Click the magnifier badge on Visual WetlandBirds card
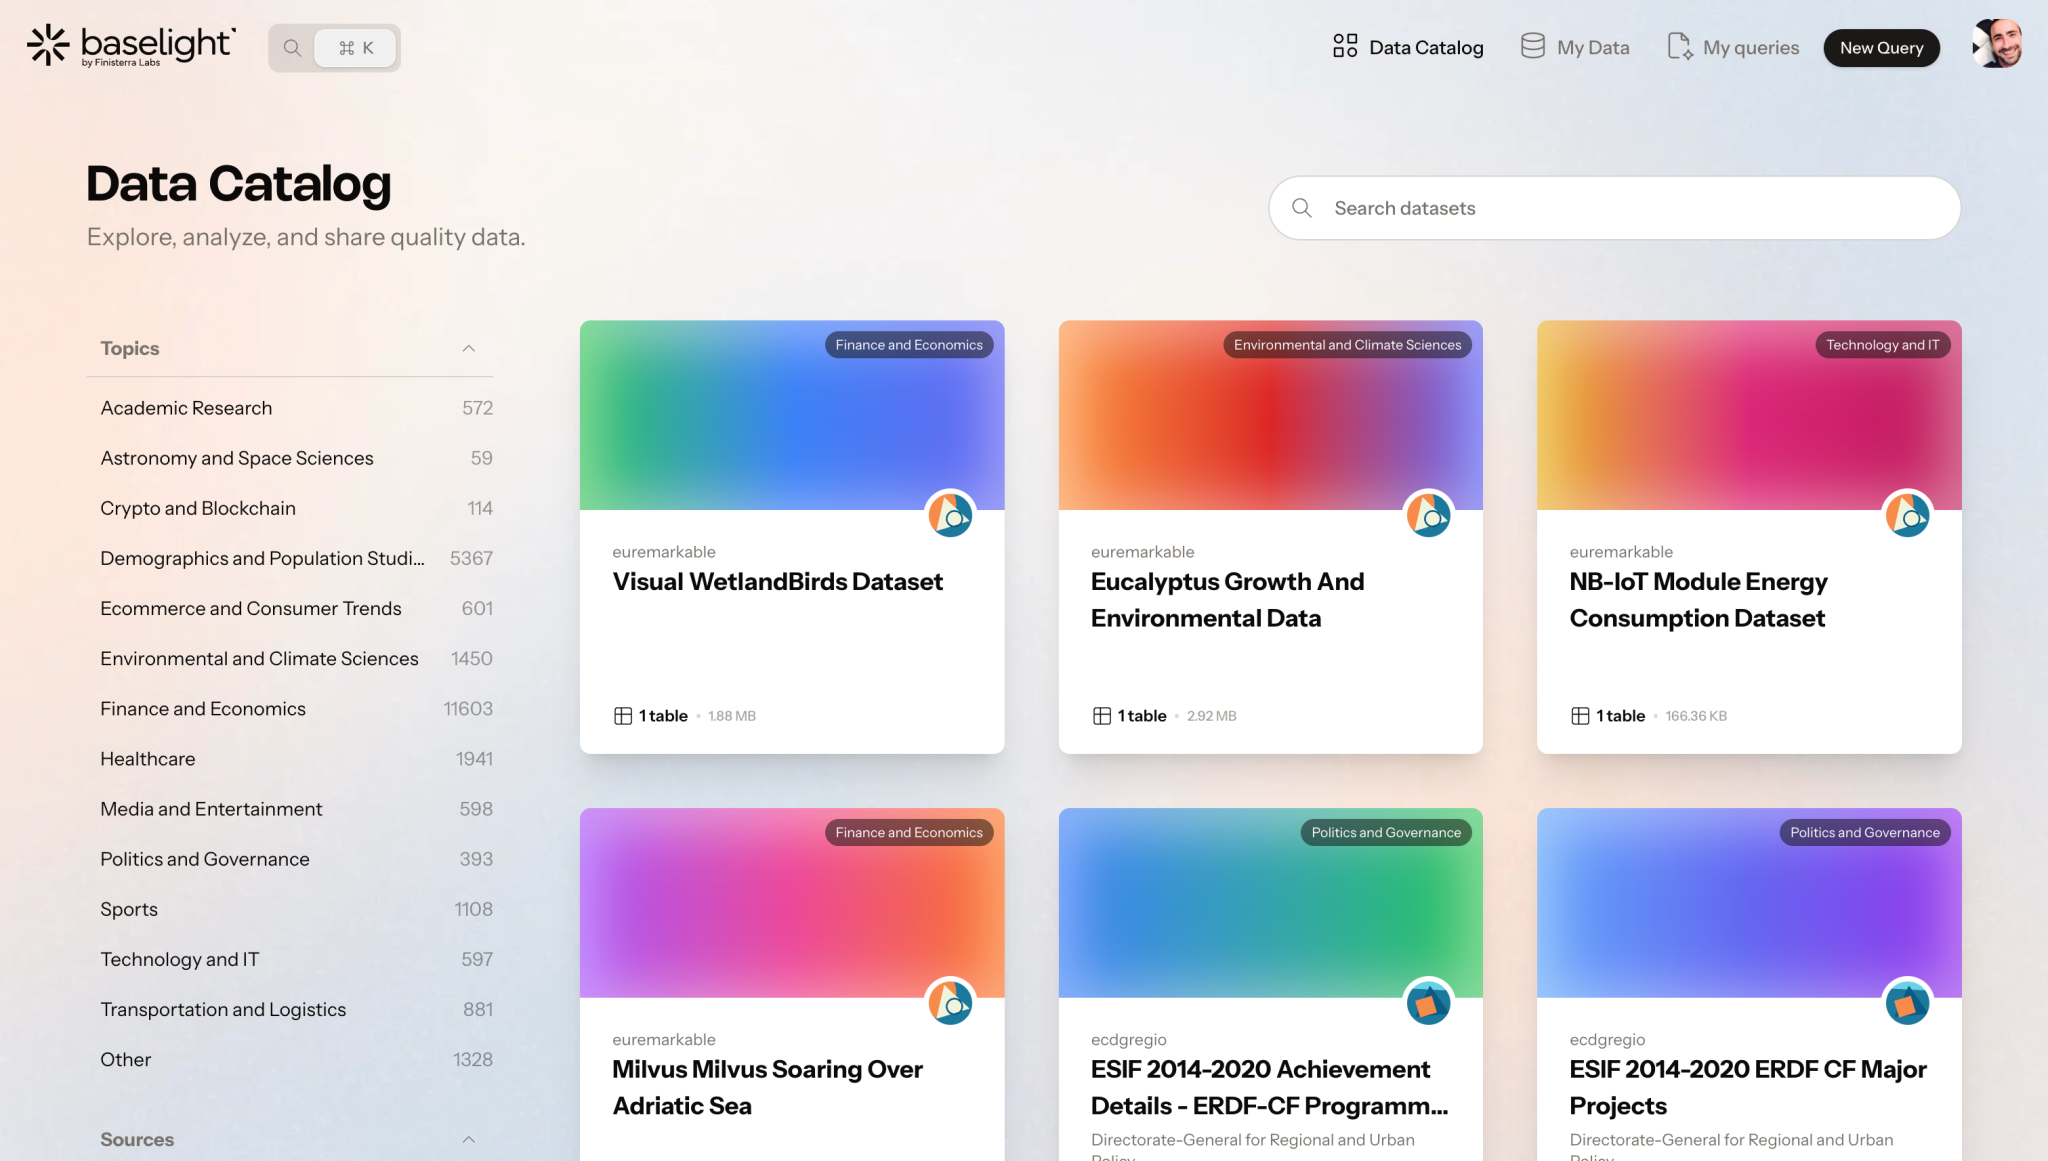This screenshot has width=2048, height=1161. coord(950,515)
